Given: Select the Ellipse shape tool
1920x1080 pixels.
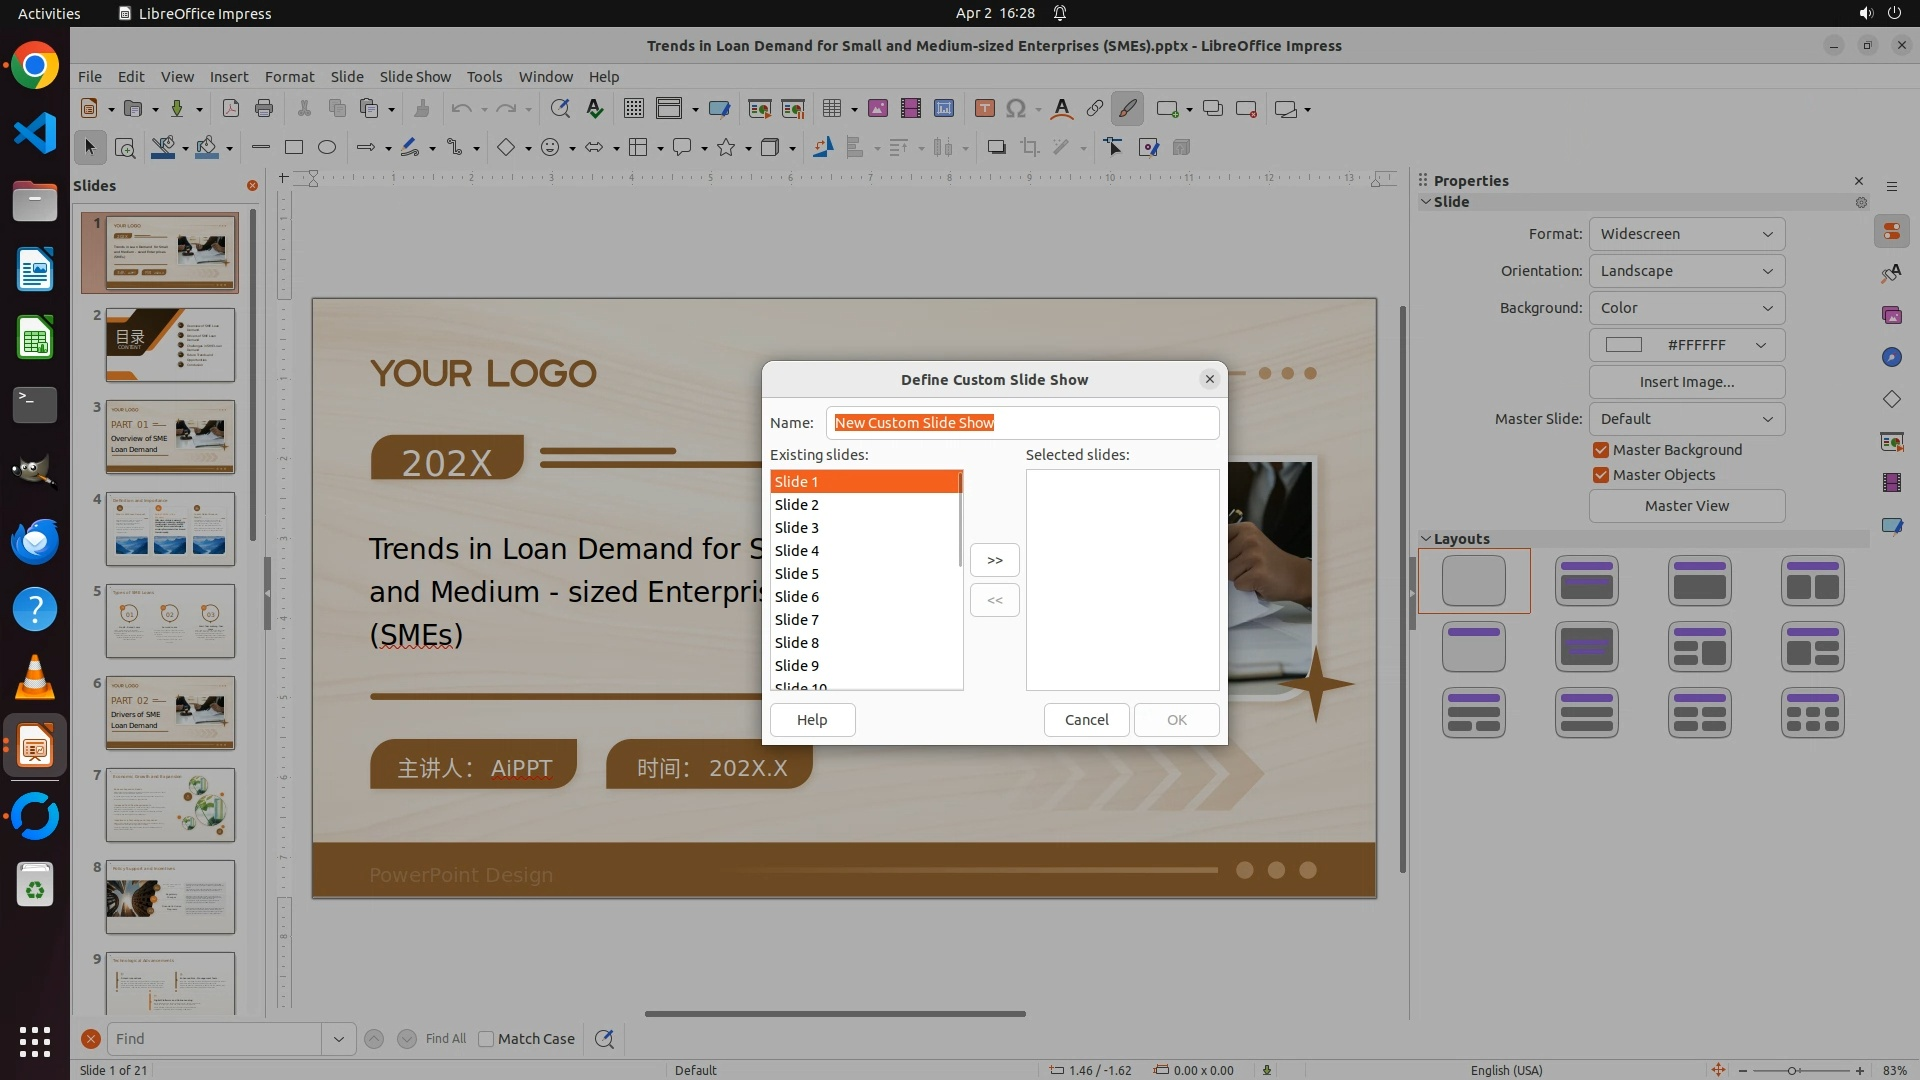Looking at the screenshot, I should click(326, 148).
